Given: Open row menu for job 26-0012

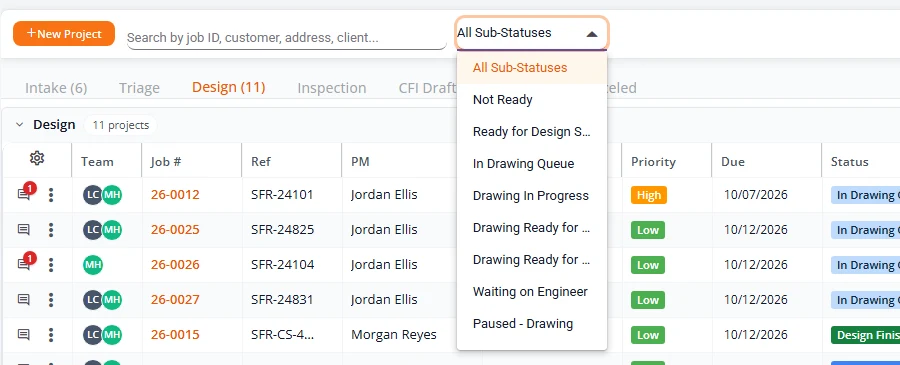Looking at the screenshot, I should pos(51,195).
